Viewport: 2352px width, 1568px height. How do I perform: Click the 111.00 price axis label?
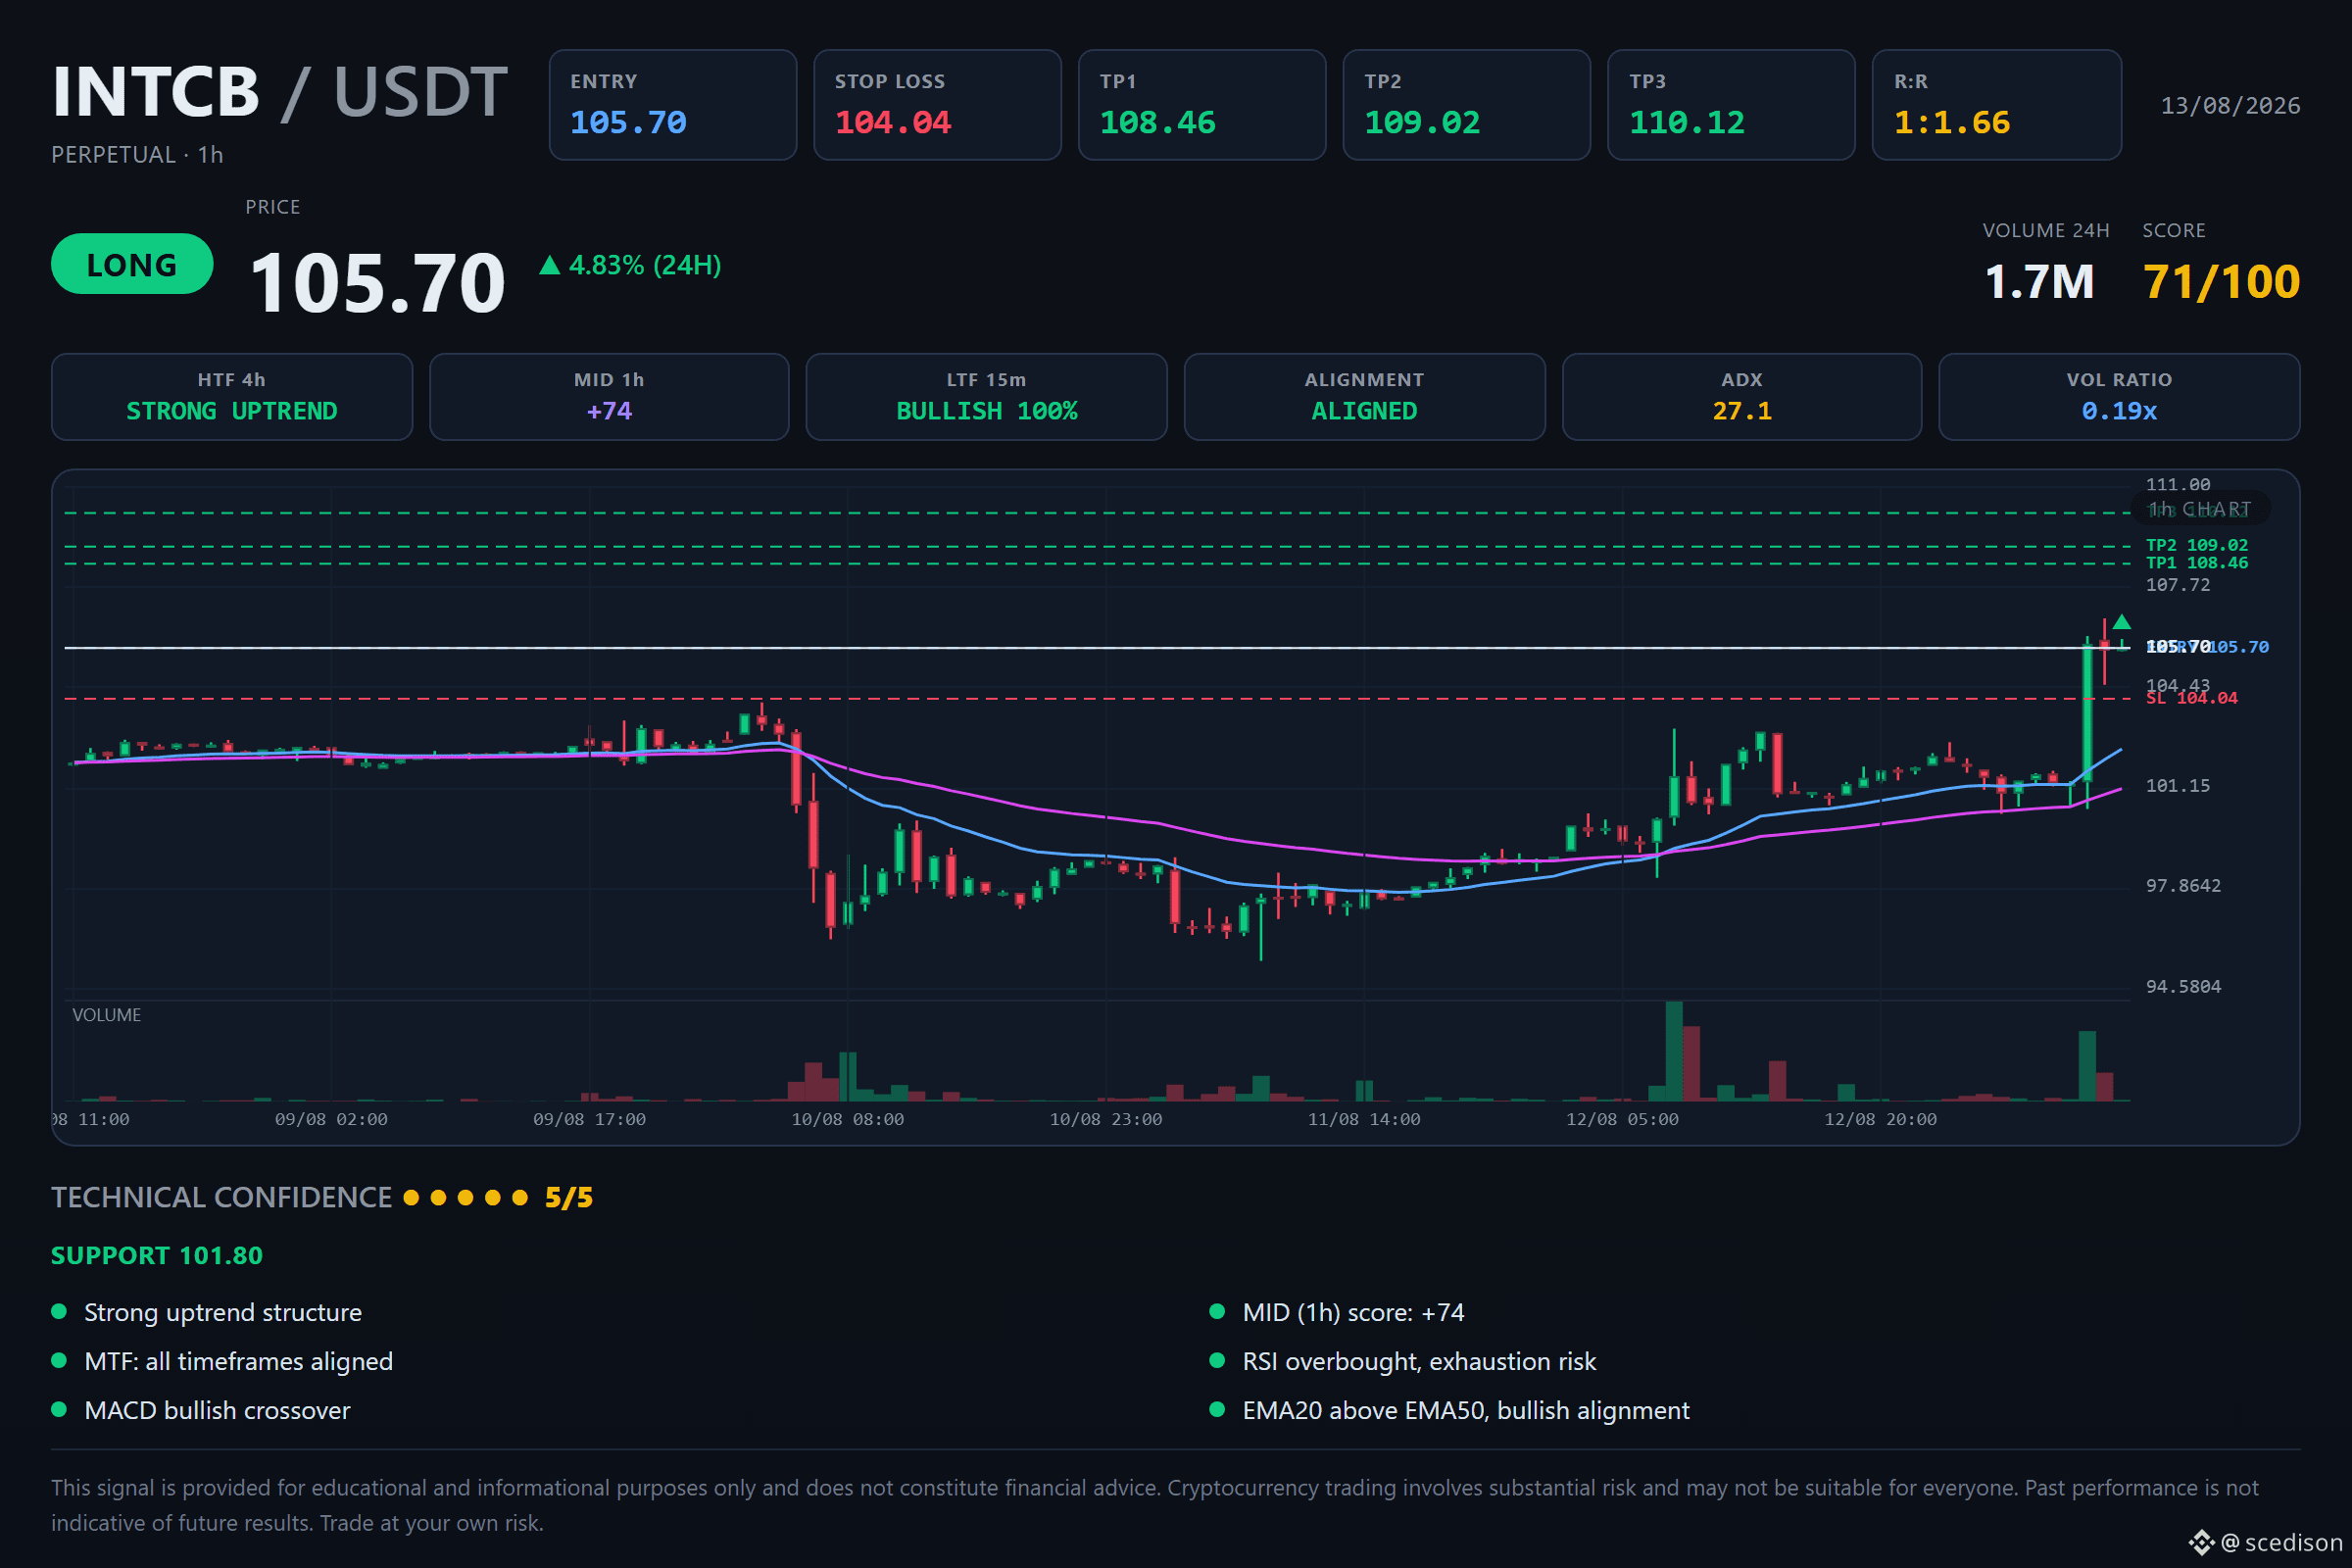pyautogui.click(x=2178, y=485)
